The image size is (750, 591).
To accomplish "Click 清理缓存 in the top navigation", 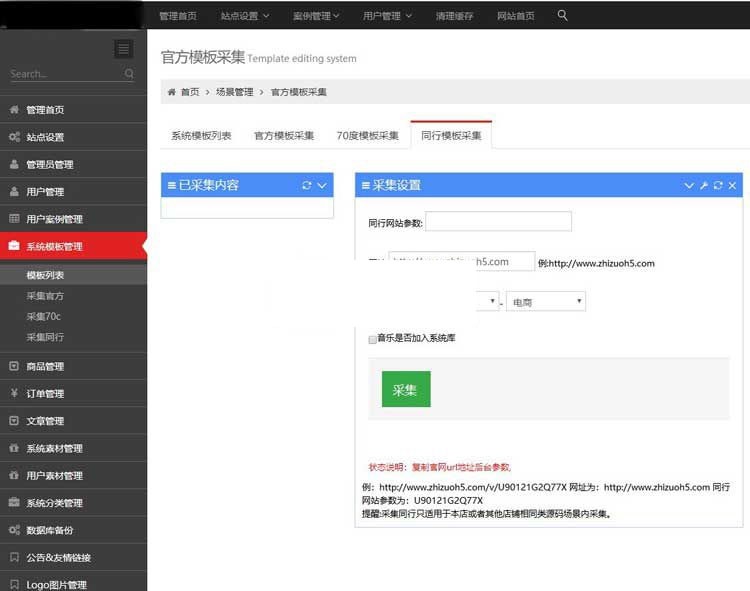I will pos(456,16).
